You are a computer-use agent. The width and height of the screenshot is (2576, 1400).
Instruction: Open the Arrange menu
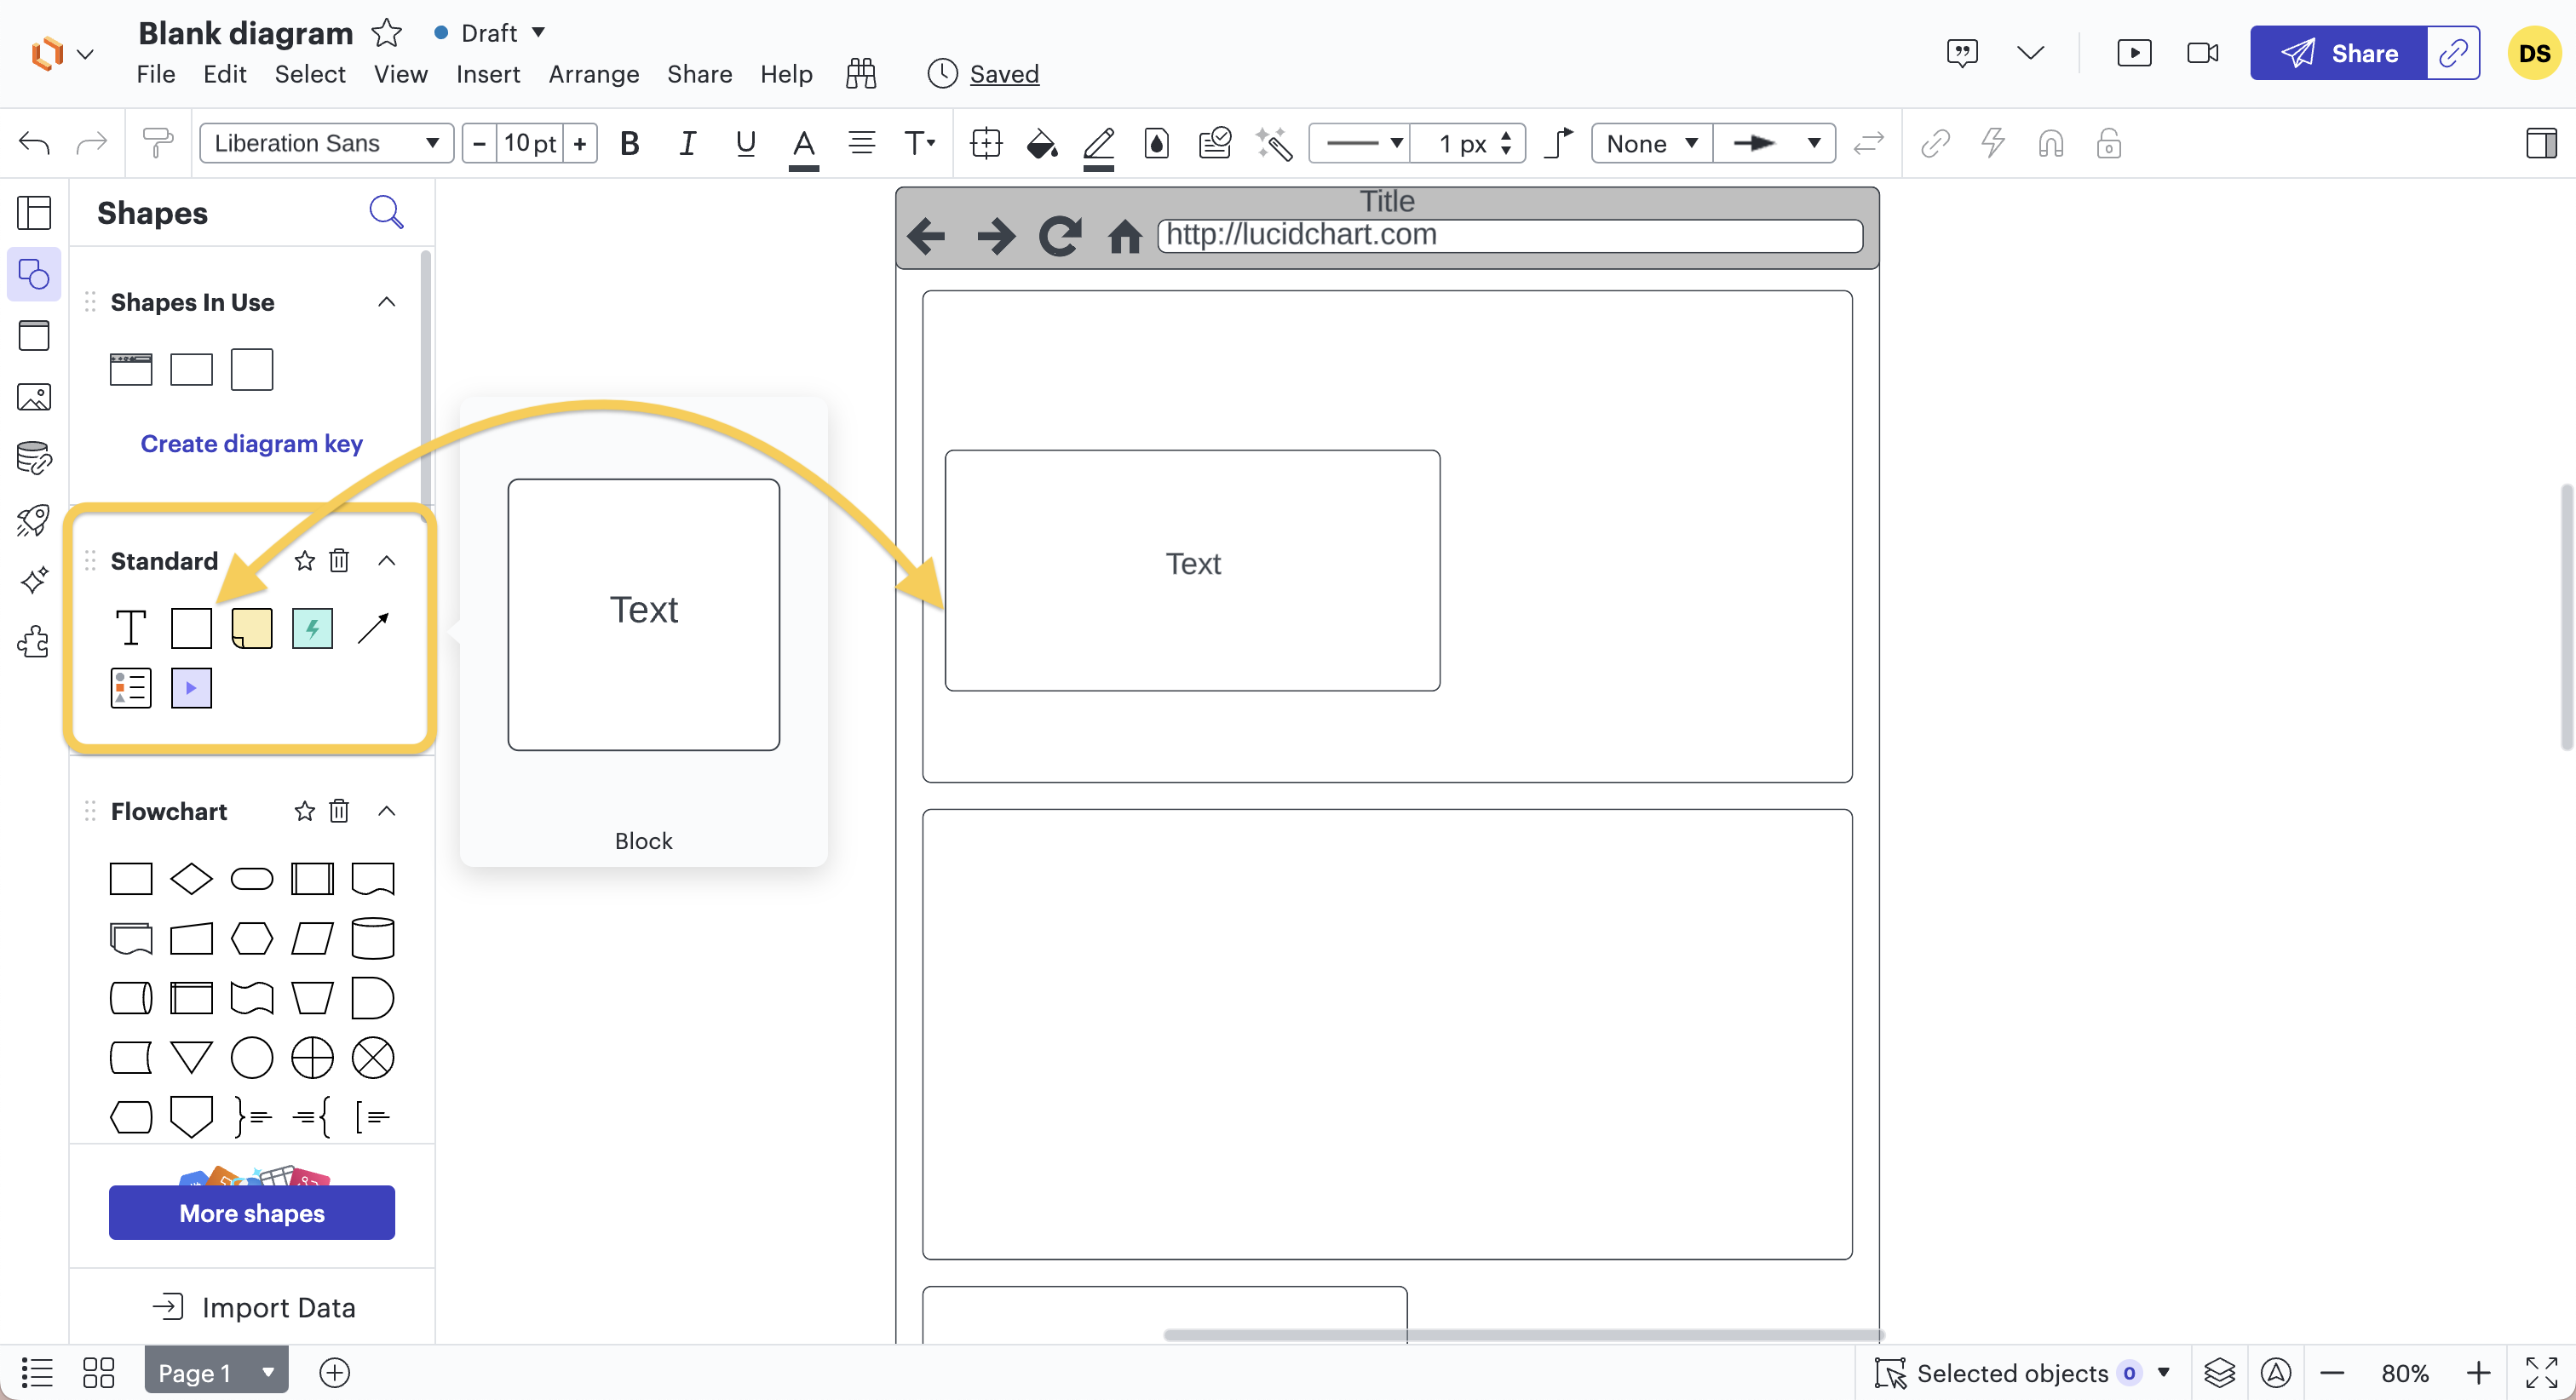pyautogui.click(x=594, y=74)
